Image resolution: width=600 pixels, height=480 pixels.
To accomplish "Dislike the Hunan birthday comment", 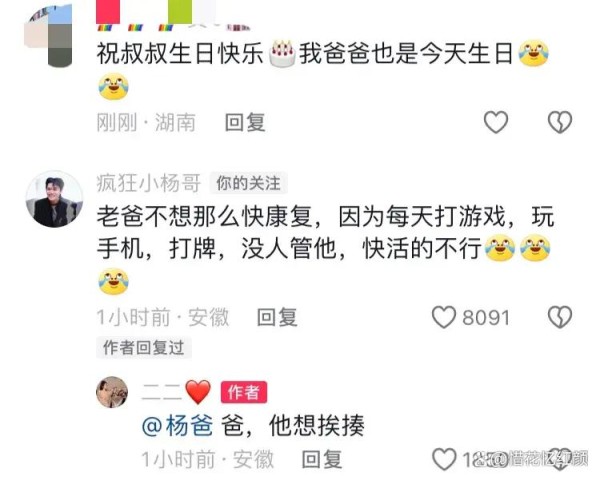I will [x=560, y=122].
